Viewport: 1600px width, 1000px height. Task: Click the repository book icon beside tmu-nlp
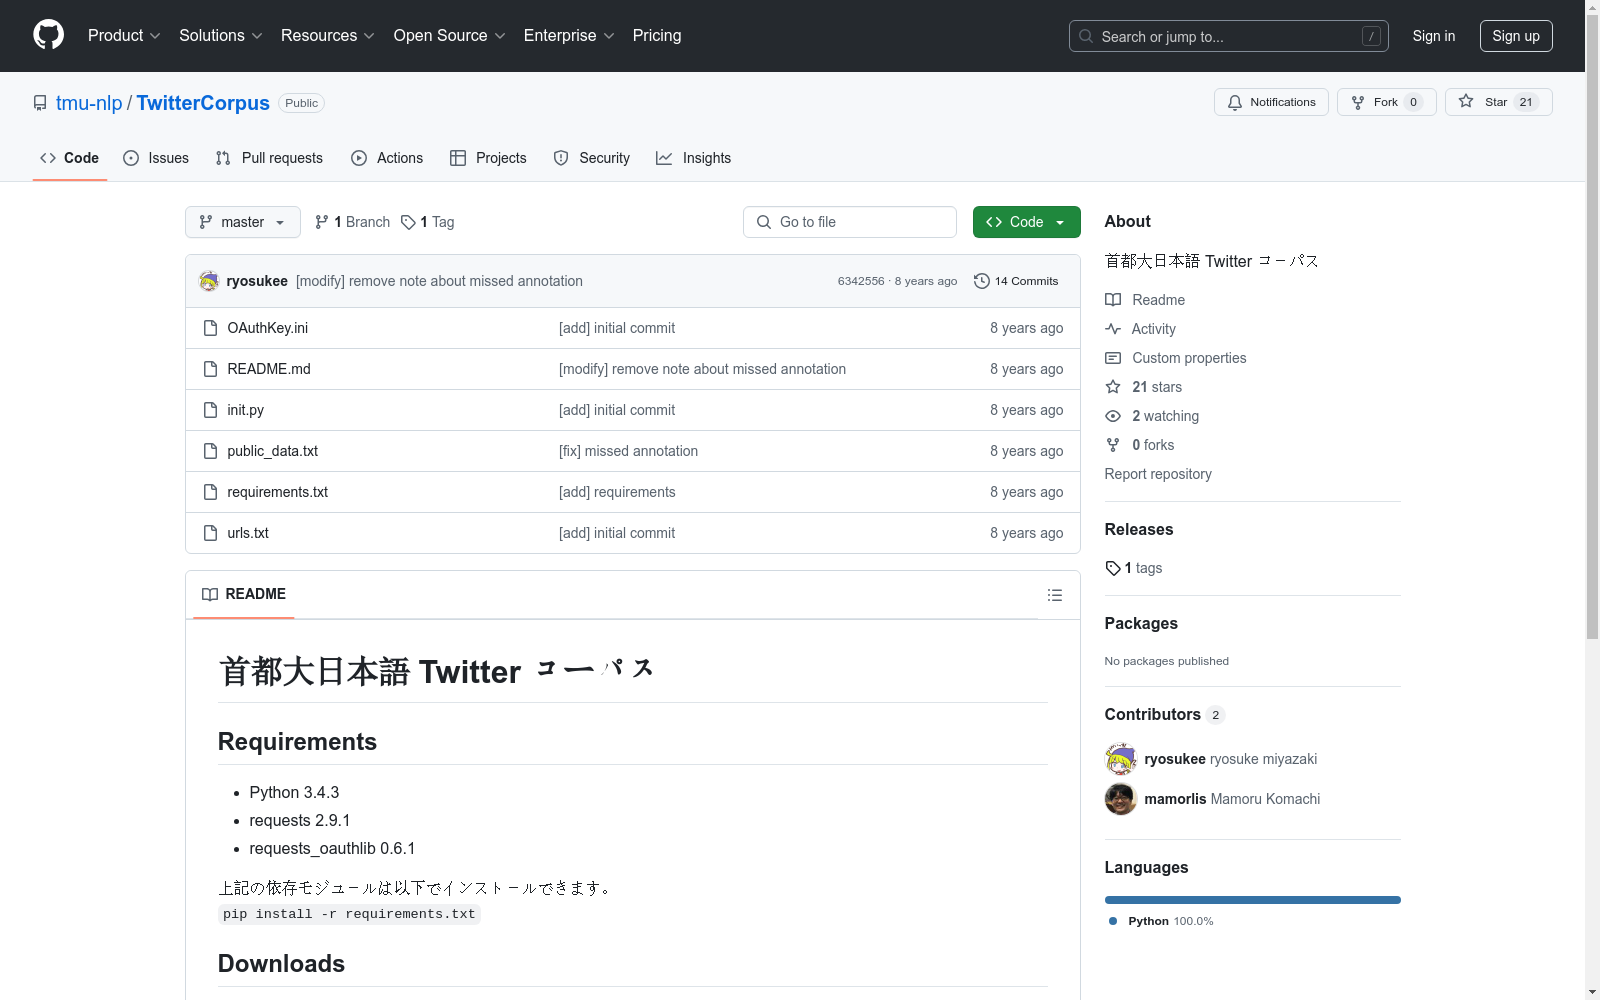click(40, 103)
